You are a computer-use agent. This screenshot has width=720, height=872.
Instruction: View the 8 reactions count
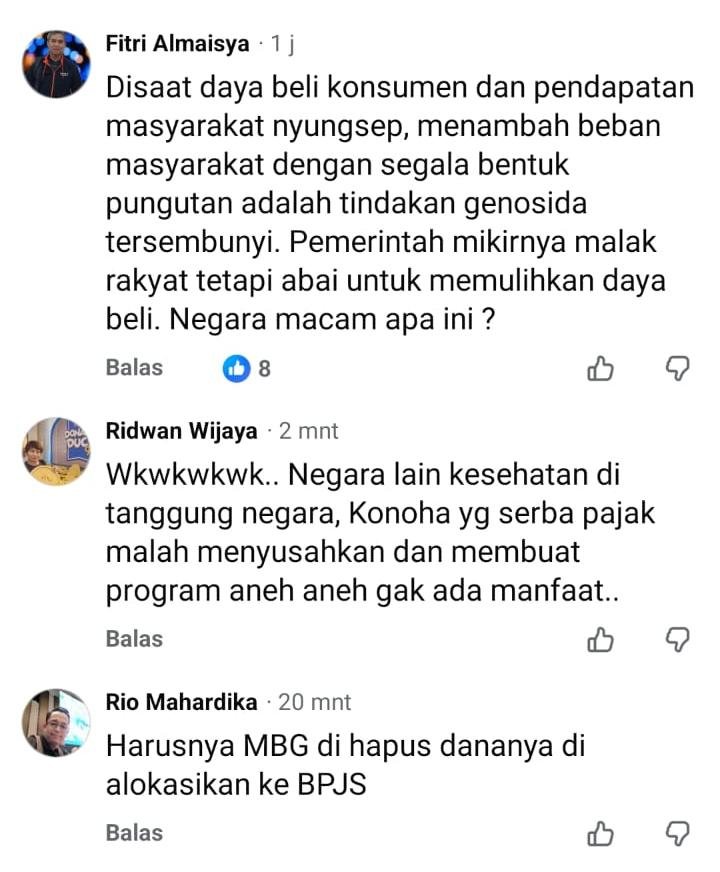265,369
